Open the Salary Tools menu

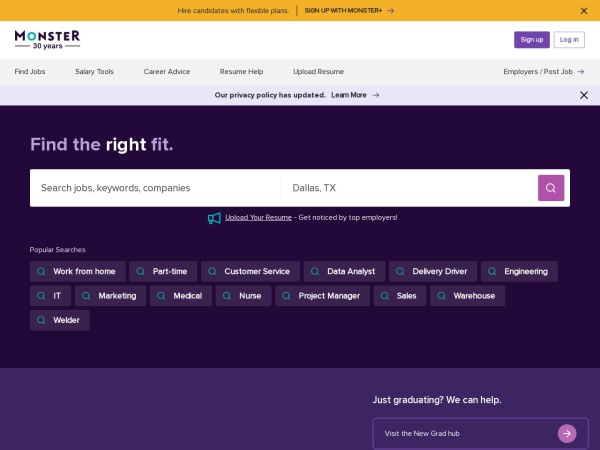(95, 72)
